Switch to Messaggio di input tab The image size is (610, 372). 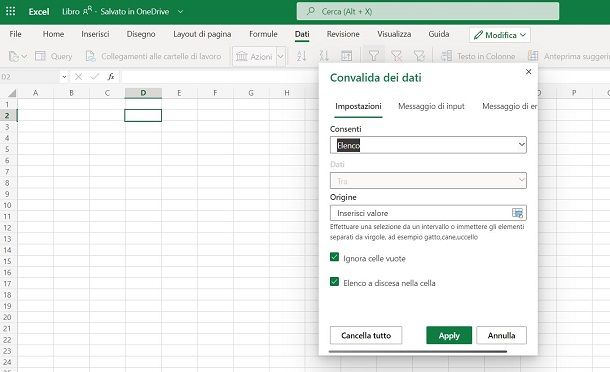click(x=431, y=106)
